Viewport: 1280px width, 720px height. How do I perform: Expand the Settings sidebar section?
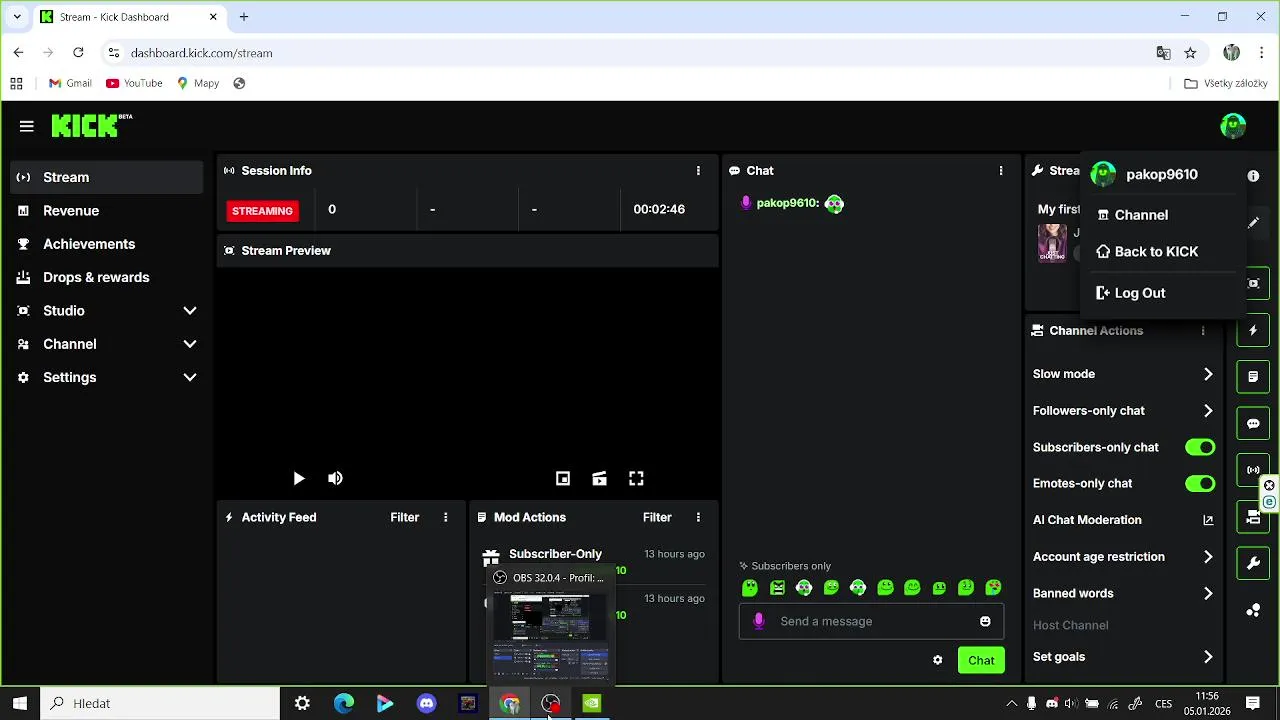coord(107,377)
